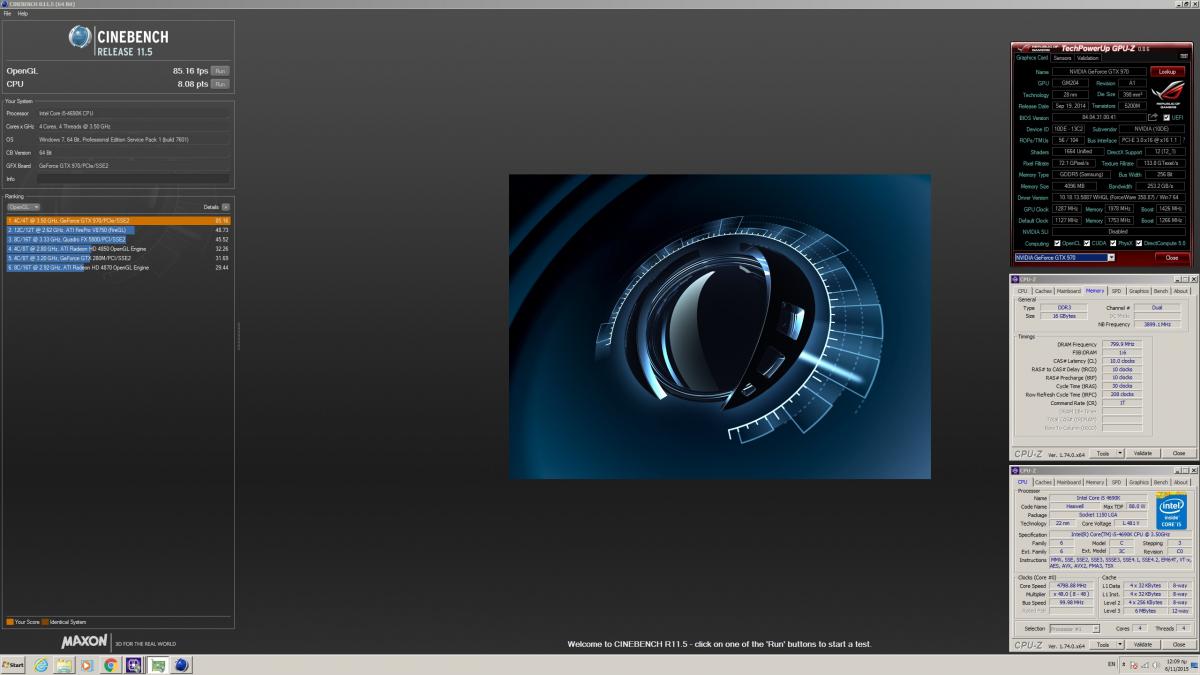Open SPD tab in lower CPU-Z window
This screenshot has height=675, width=1200.
pyautogui.click(x=1116, y=482)
